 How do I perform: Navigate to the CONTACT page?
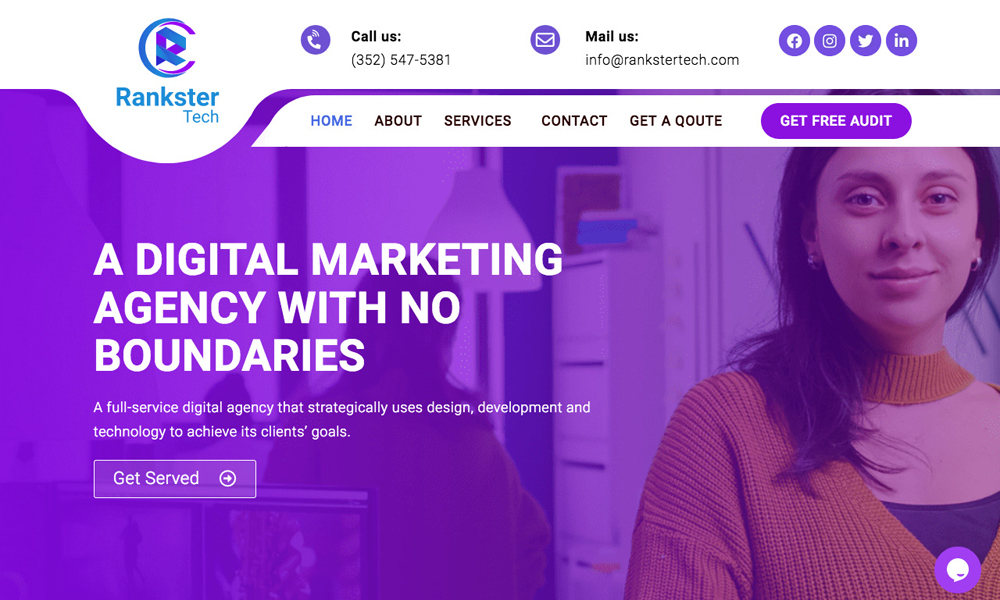point(574,121)
